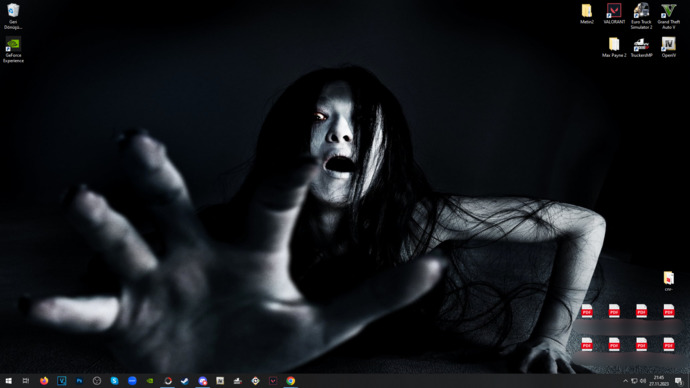Viewport: 690px width, 388px height.
Task: Open the NVIDIA icon on taskbar
Action: coord(150,381)
